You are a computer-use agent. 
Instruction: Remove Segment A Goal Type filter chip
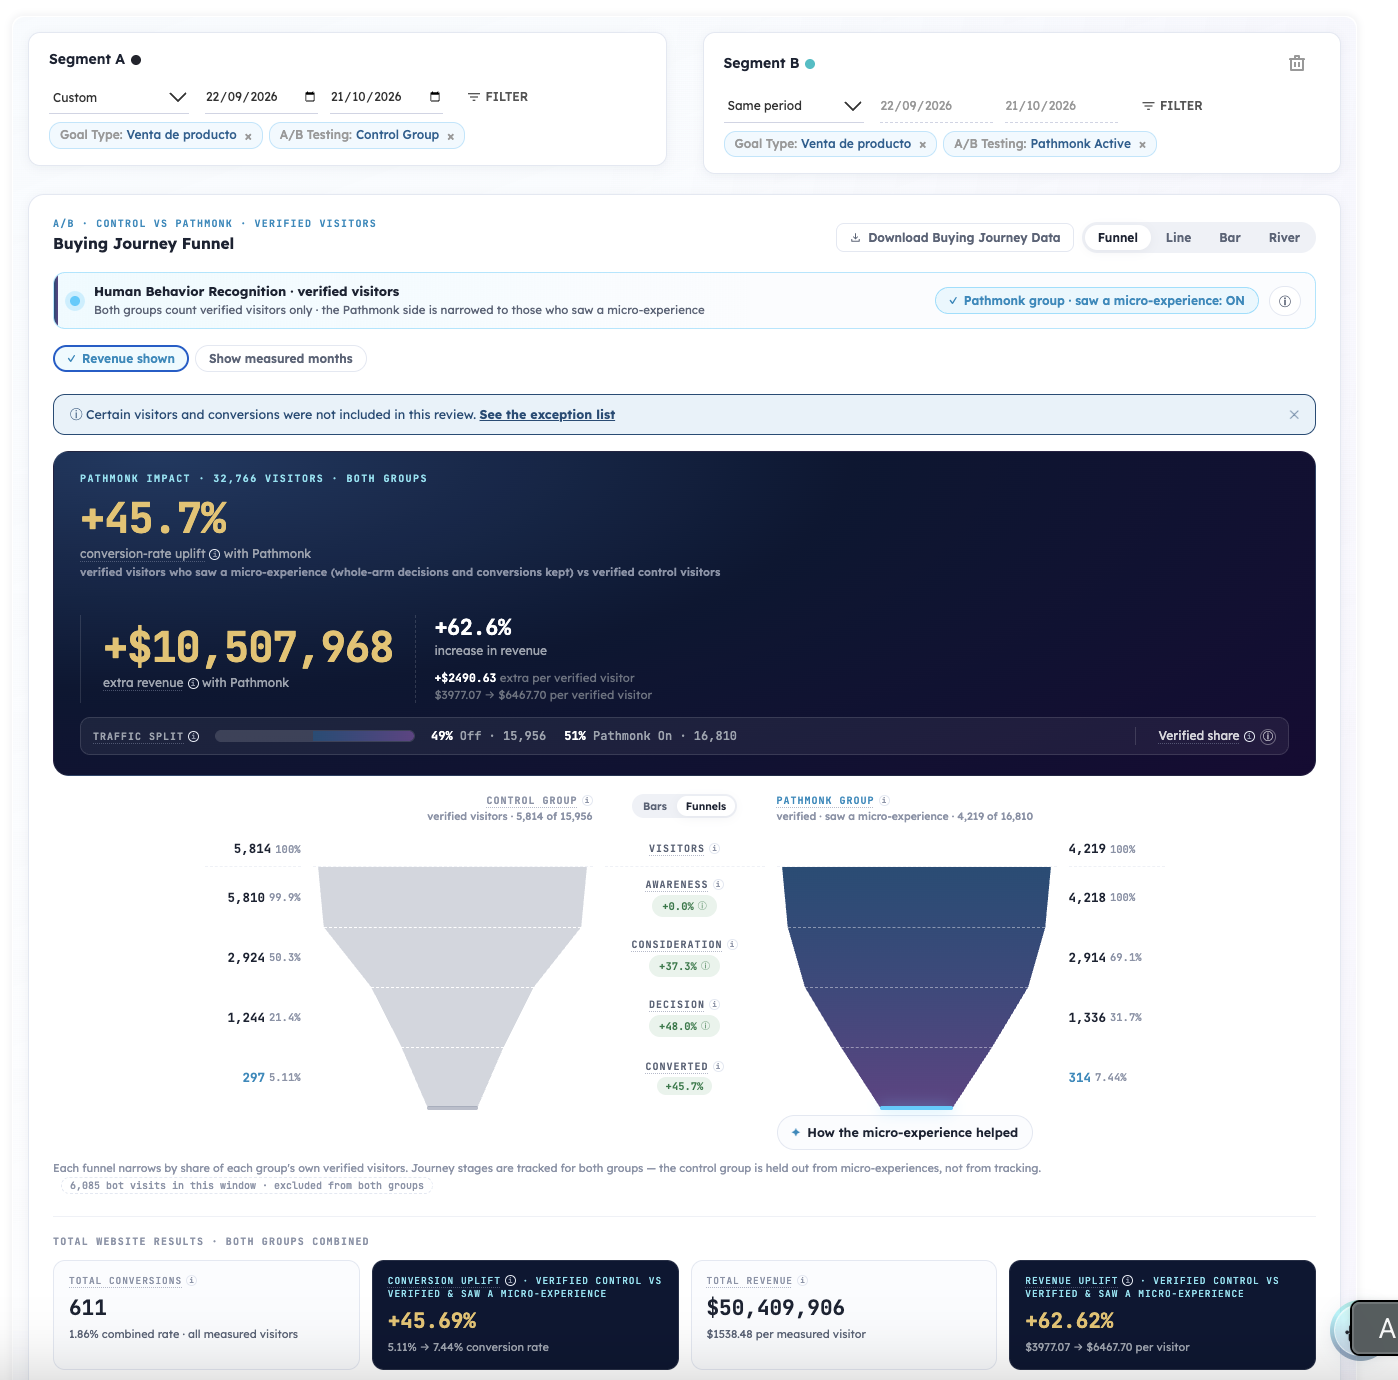[248, 136]
